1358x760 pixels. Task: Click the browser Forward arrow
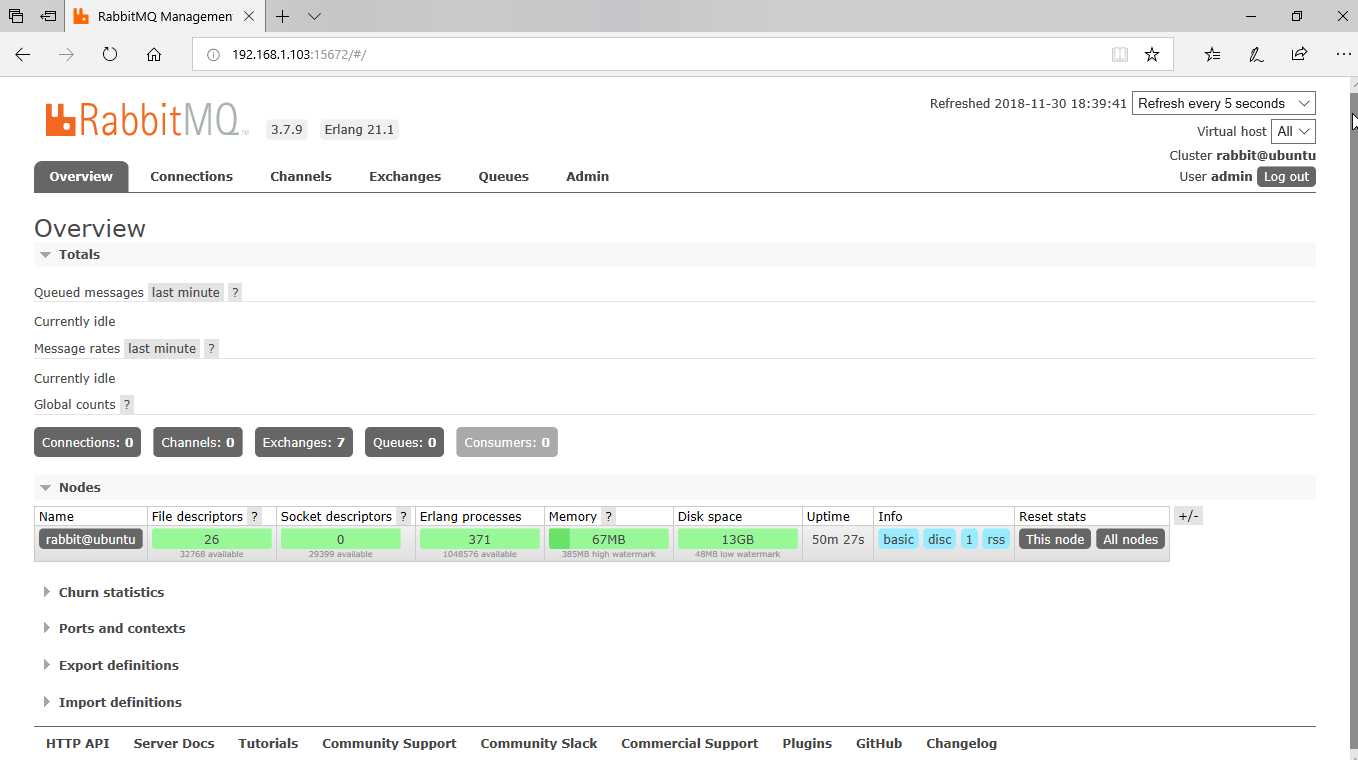click(x=67, y=55)
